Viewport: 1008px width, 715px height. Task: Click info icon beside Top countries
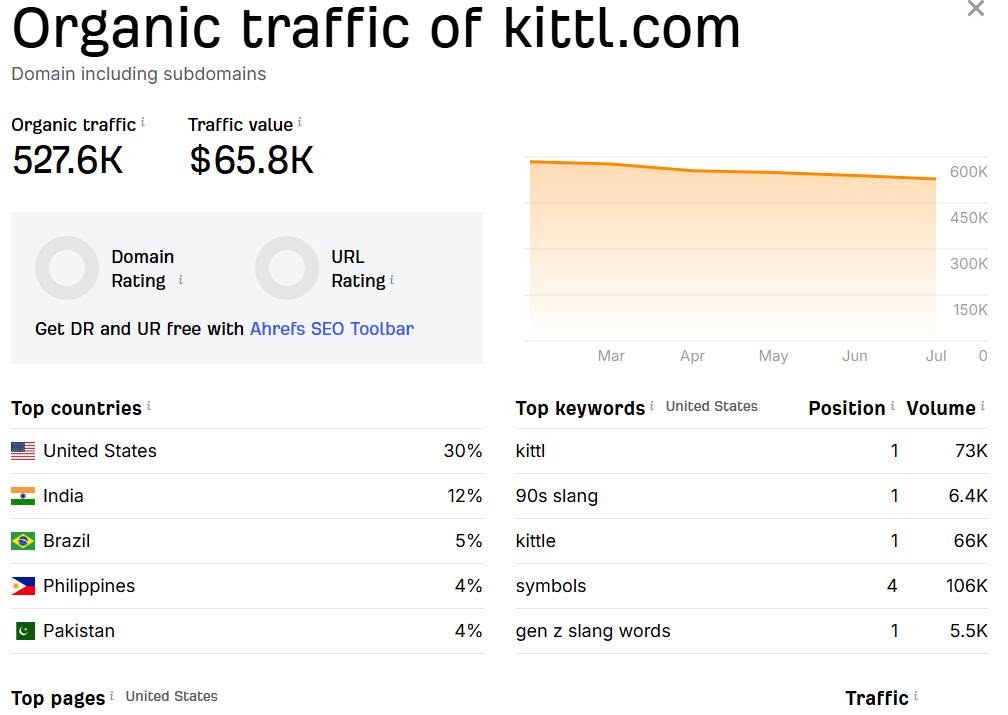148,406
